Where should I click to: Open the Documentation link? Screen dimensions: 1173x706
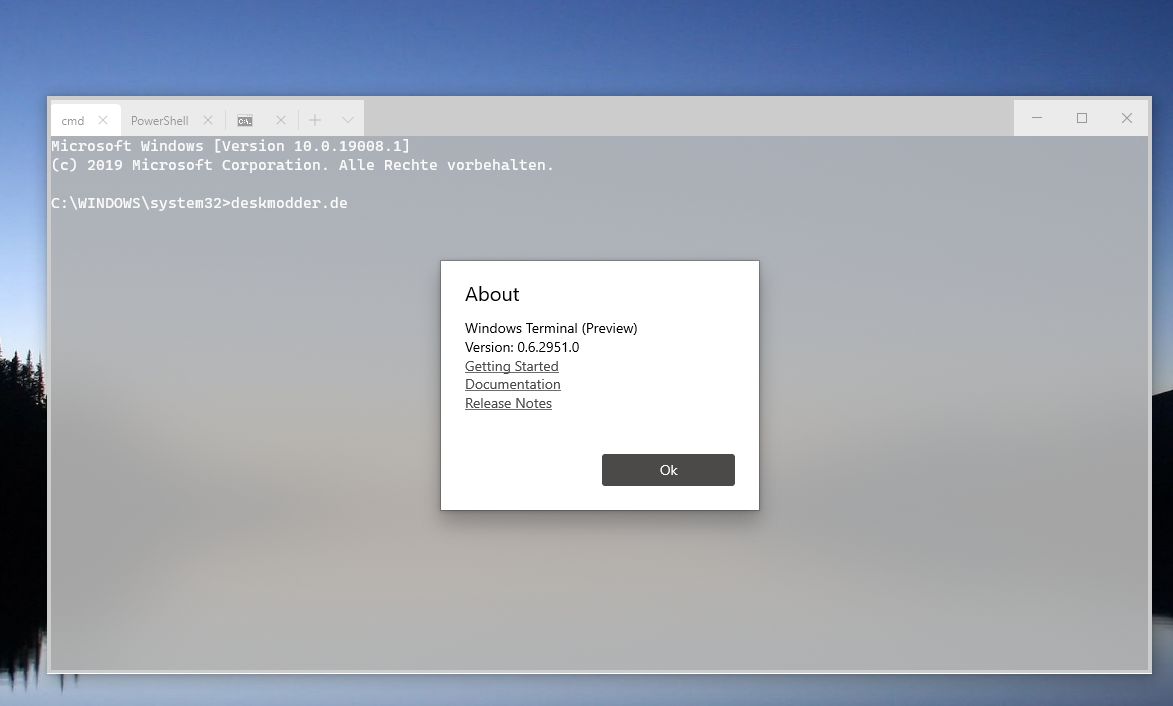[x=512, y=384]
